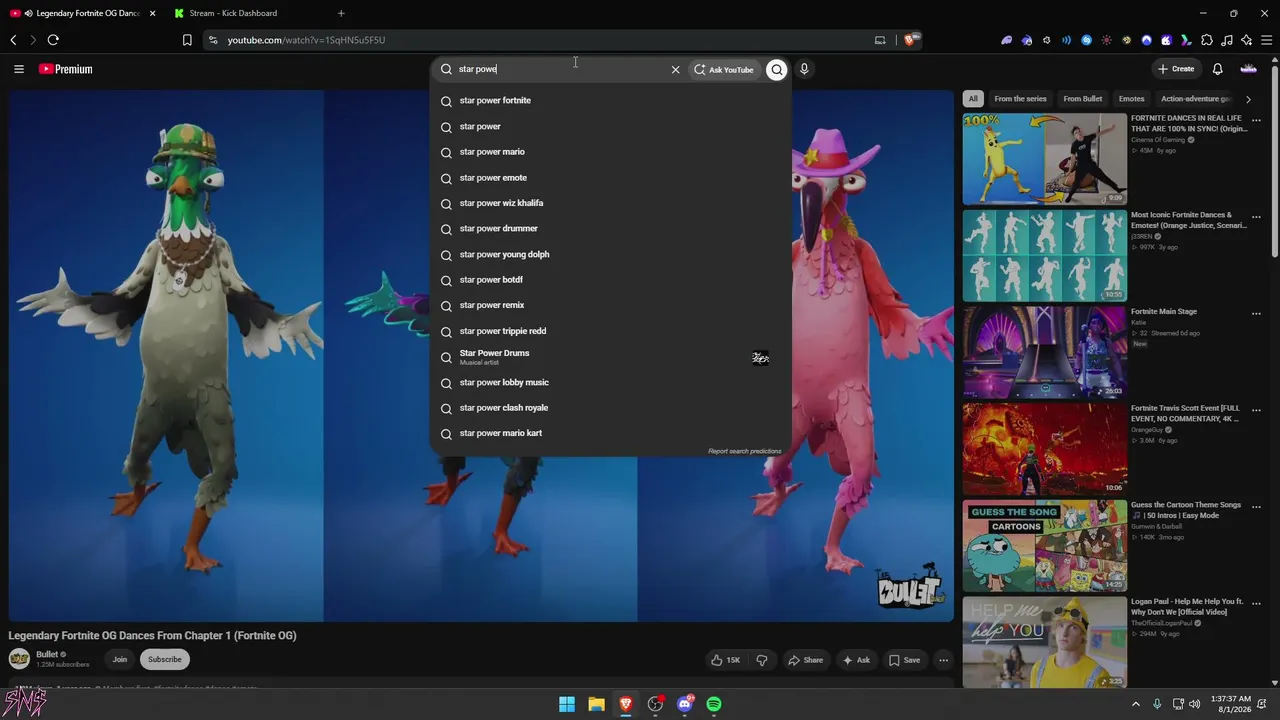The width and height of the screenshot is (1280, 720).
Task: Select 'star power lobby music' suggestion
Action: coord(610,383)
